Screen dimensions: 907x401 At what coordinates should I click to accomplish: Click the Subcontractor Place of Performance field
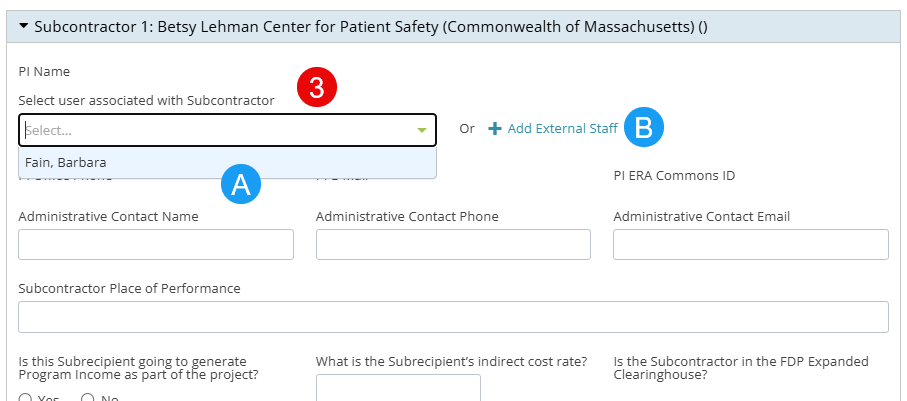(454, 317)
